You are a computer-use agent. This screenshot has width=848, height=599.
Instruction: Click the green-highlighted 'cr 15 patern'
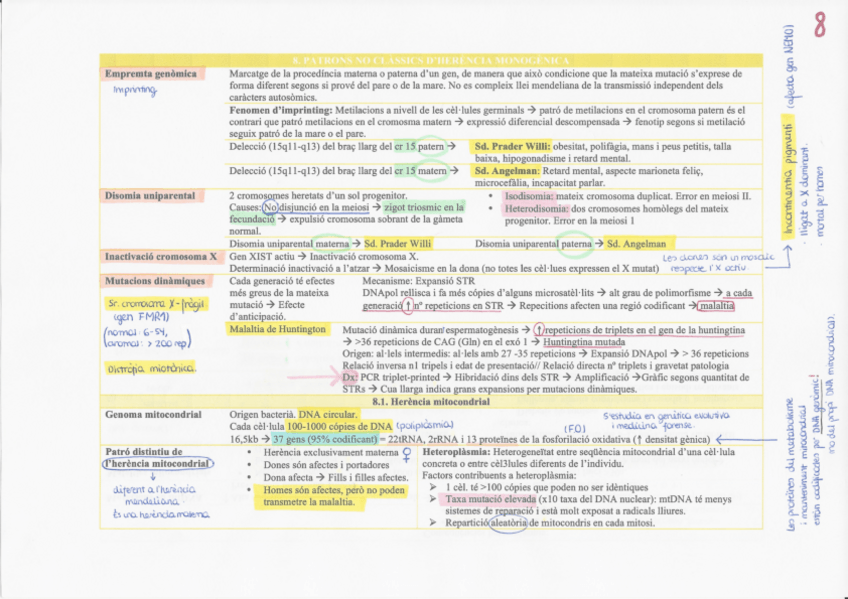[419, 147]
